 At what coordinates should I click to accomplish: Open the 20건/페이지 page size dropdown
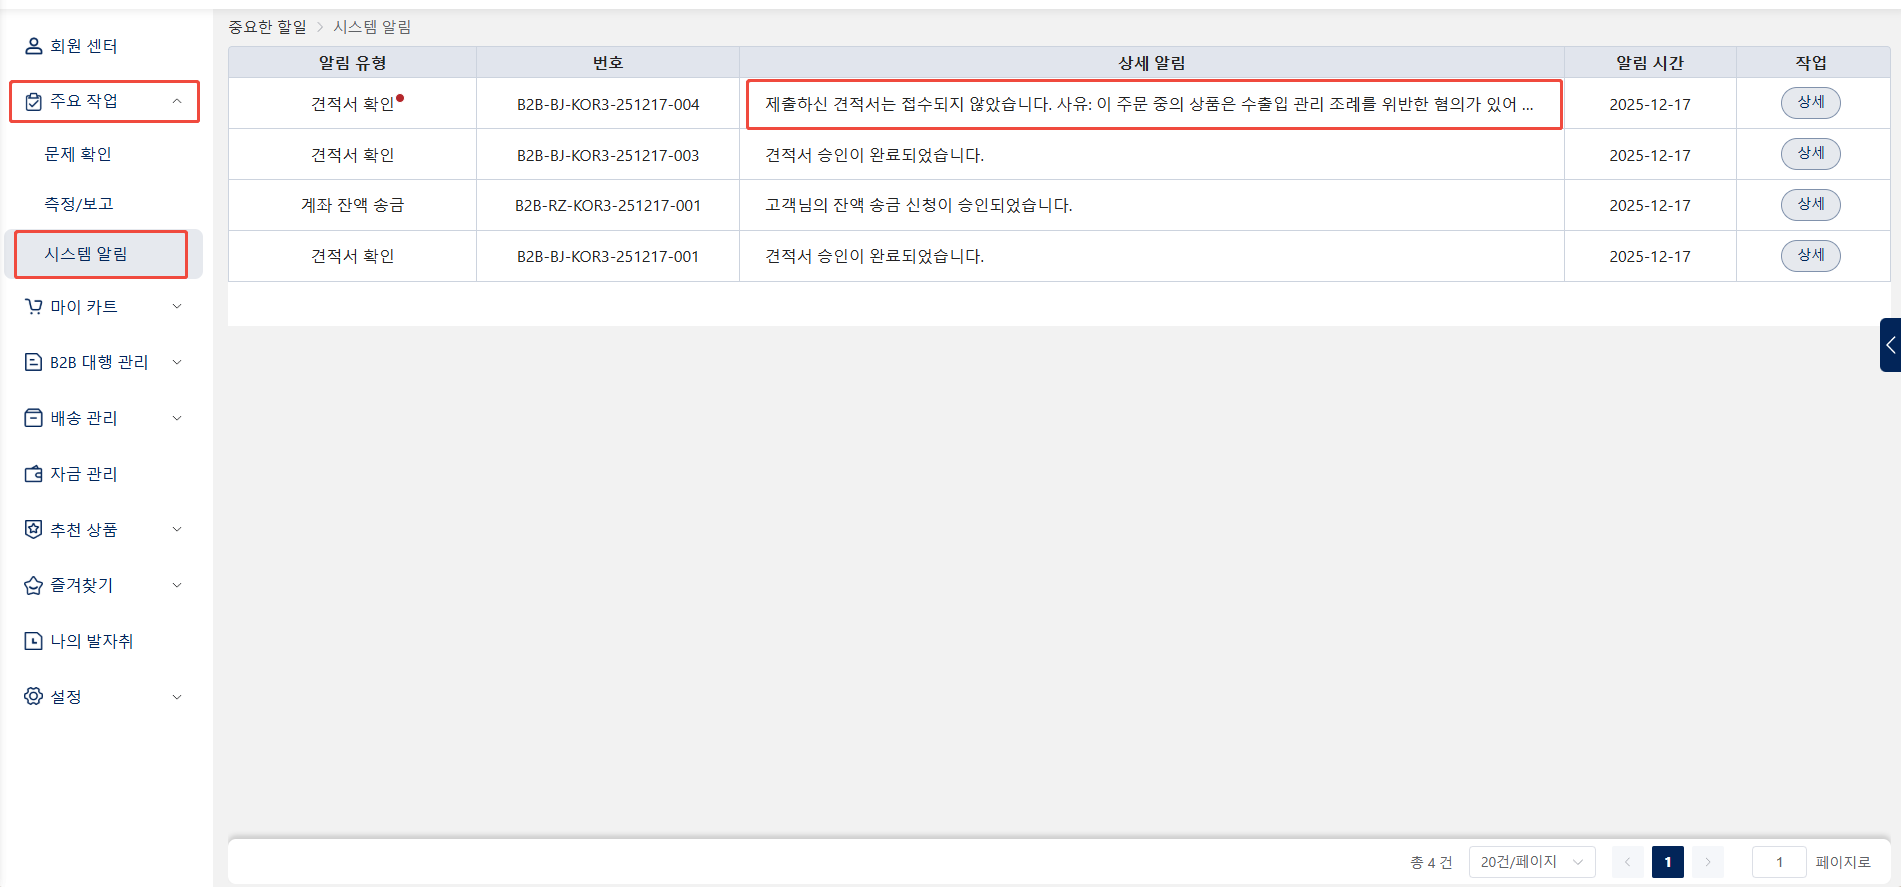[x=1532, y=862]
